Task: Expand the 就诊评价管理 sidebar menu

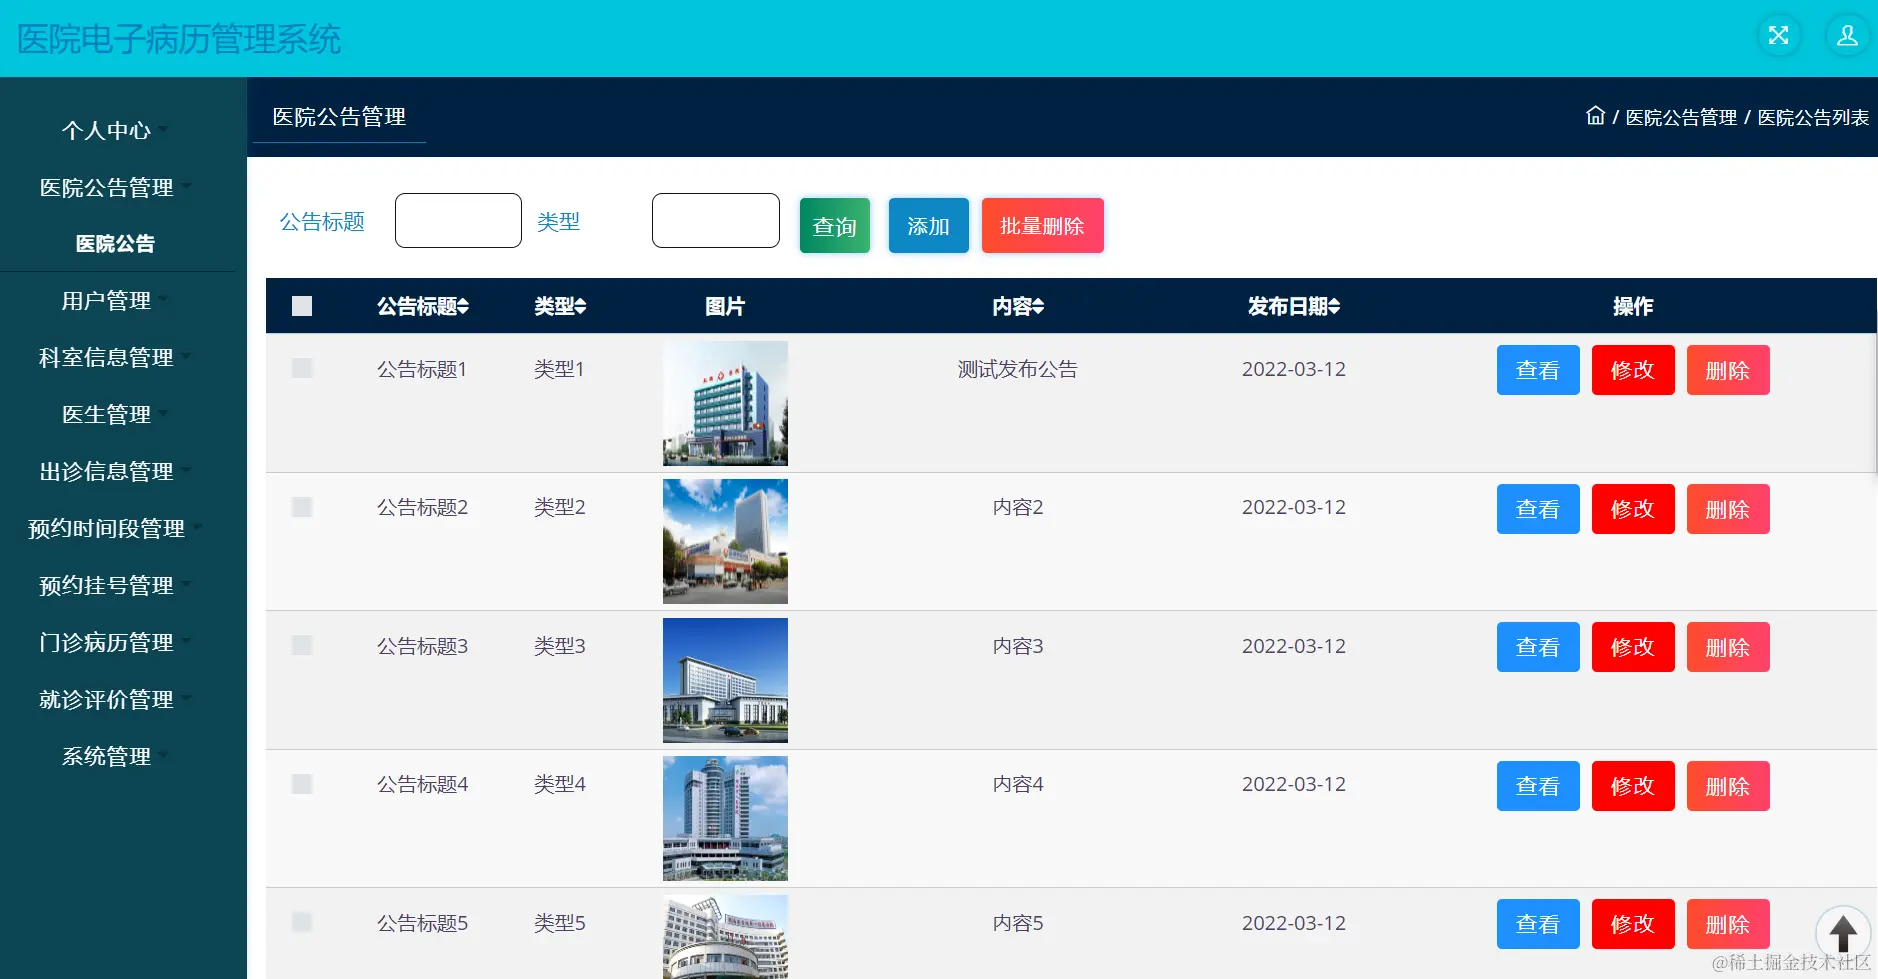Action: [116, 699]
